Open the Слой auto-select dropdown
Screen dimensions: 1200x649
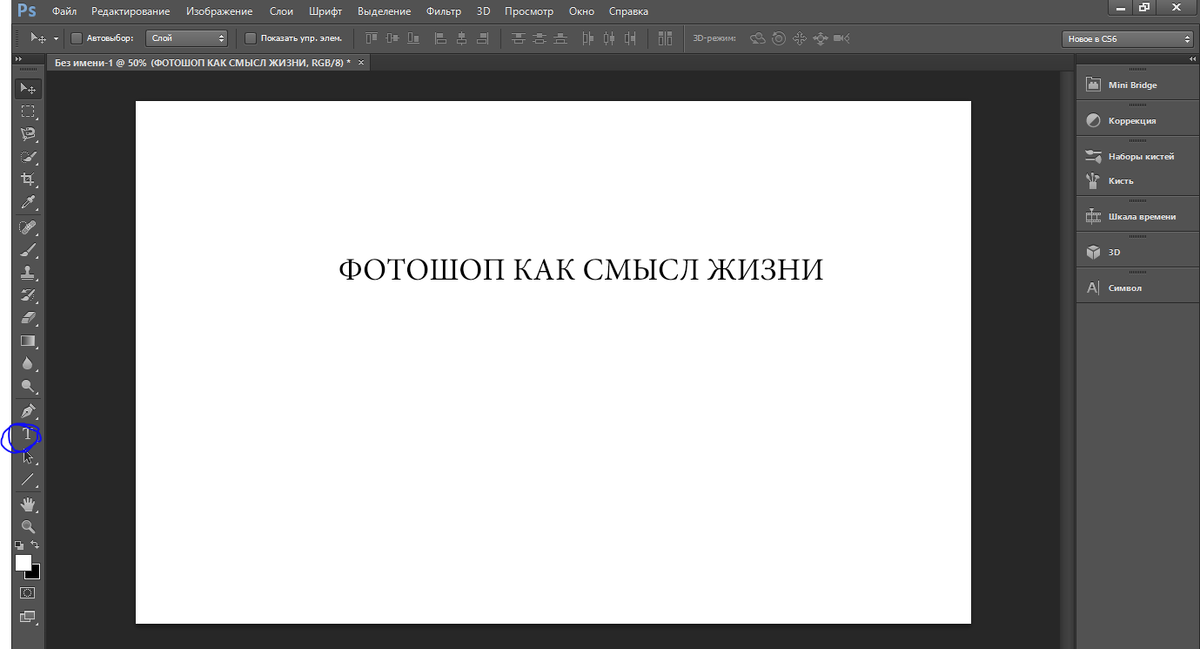point(188,38)
